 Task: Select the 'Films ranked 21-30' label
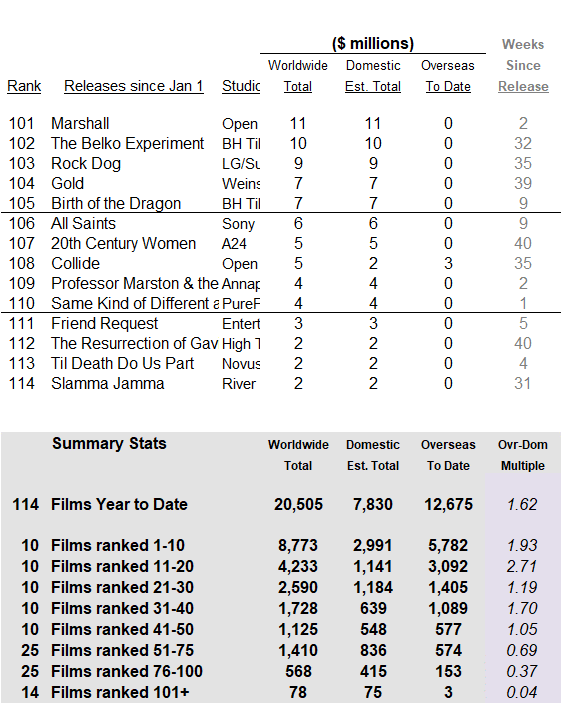coord(122,587)
